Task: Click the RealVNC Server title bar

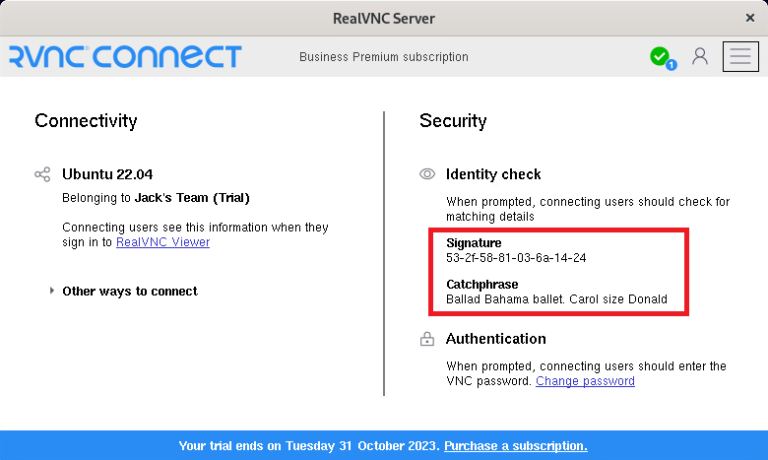Action: coord(383,17)
